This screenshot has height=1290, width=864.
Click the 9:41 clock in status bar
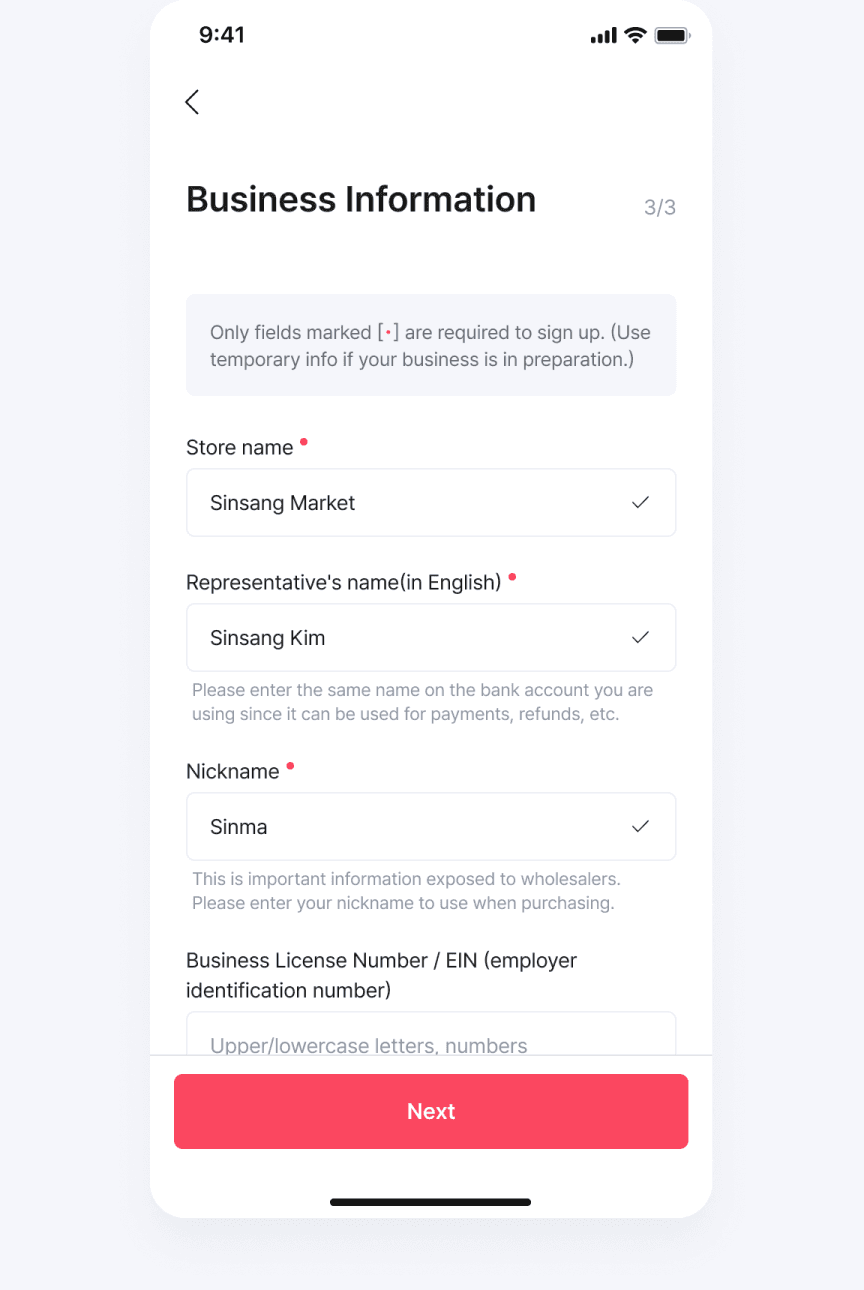[222, 35]
